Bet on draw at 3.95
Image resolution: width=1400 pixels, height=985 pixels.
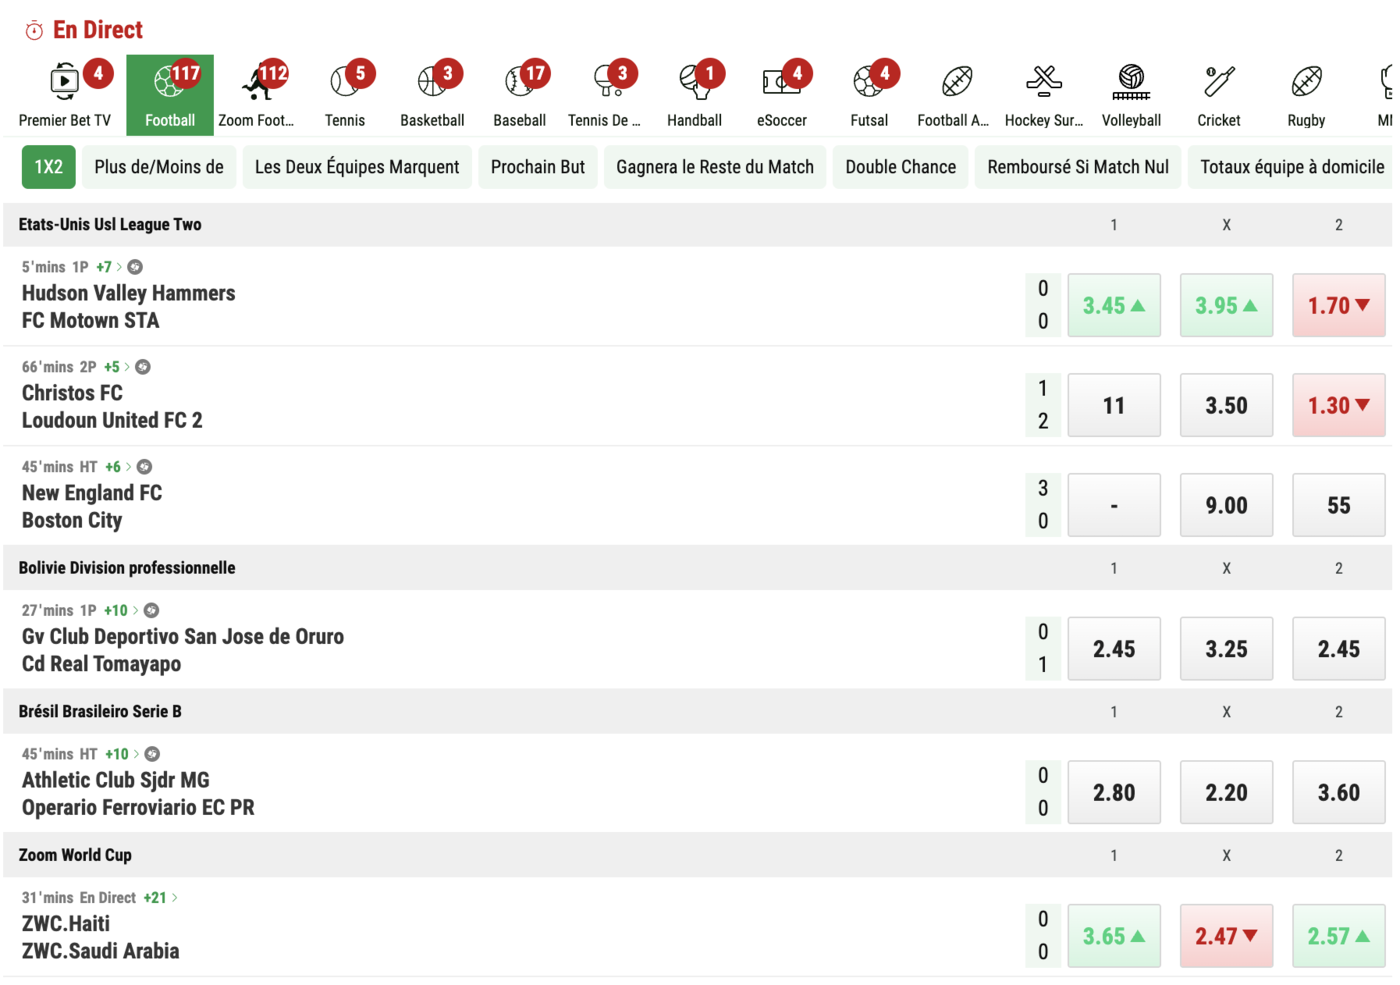(1226, 305)
